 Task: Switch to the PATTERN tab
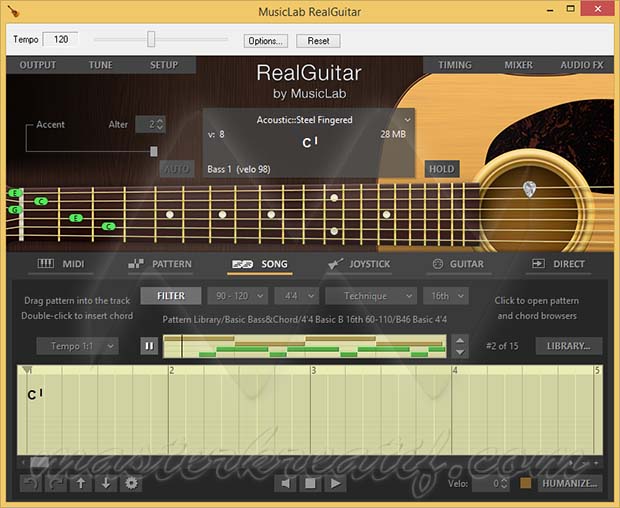(x=160, y=264)
